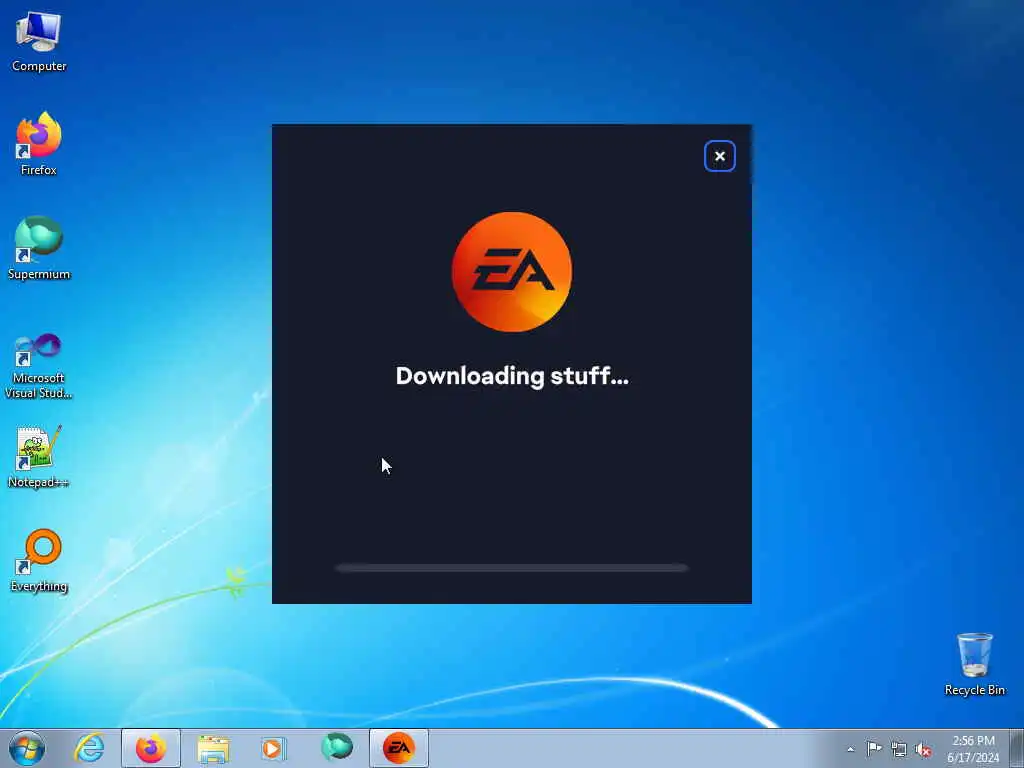
Task: Click the EA logo in installer
Action: coord(512,272)
